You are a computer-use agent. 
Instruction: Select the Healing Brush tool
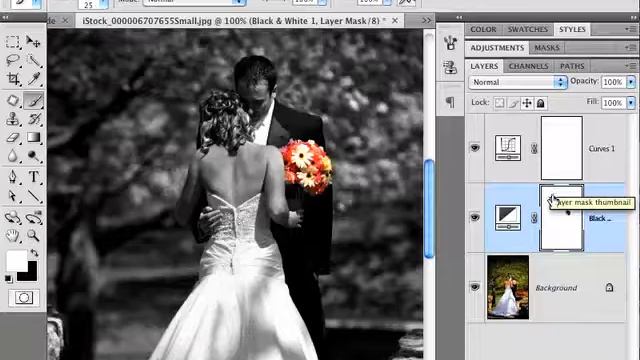pos(12,100)
